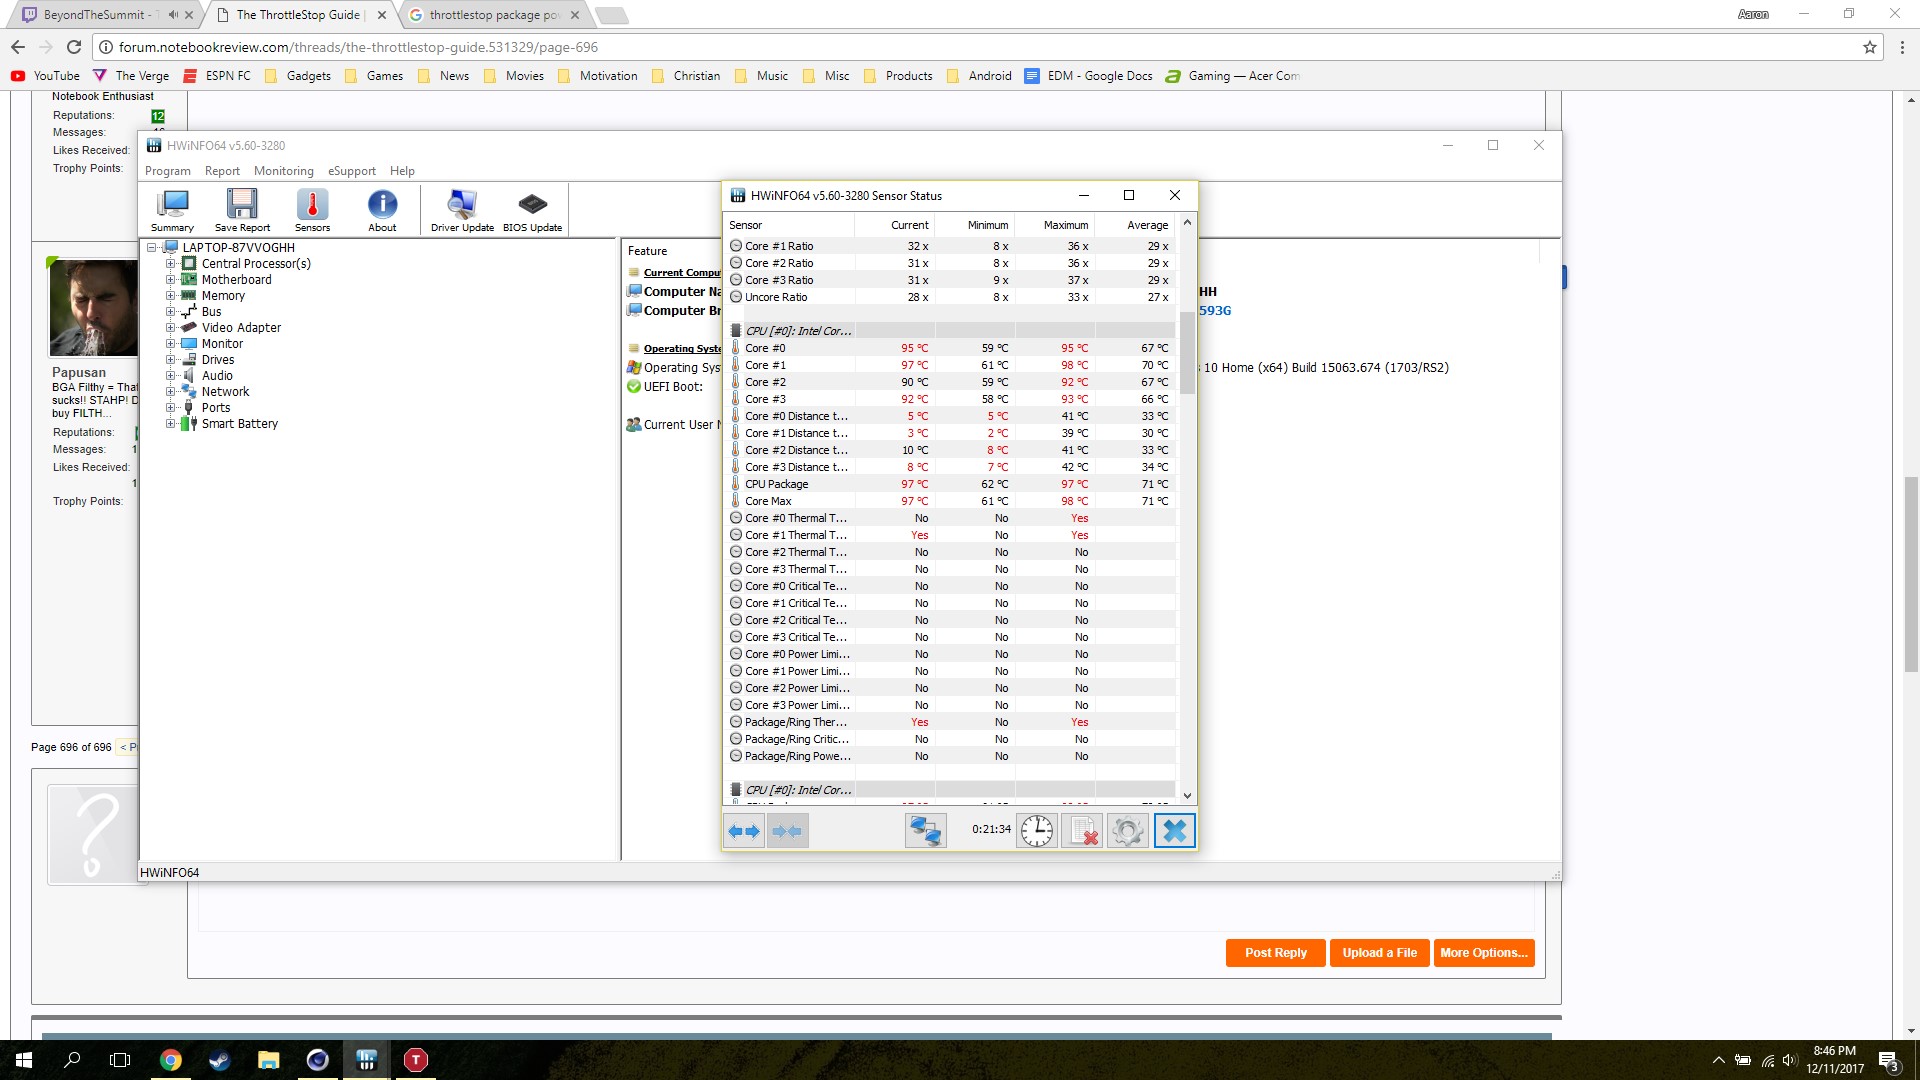Click reset sensor clock icon

1037,831
